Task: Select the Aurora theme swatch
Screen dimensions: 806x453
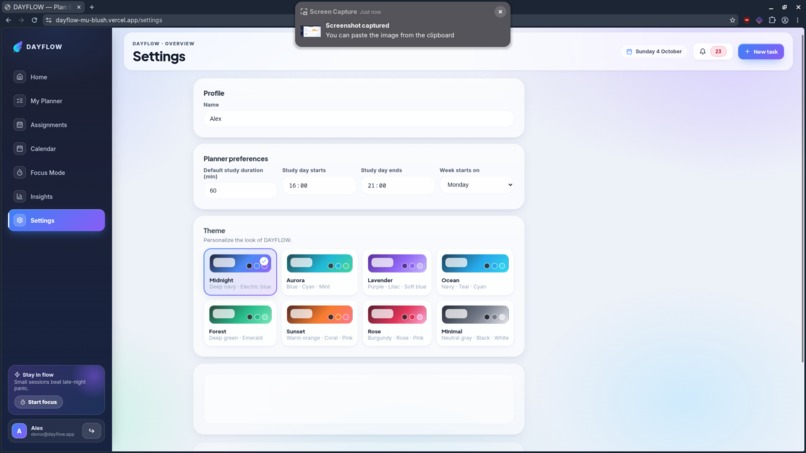Action: [x=319, y=272]
